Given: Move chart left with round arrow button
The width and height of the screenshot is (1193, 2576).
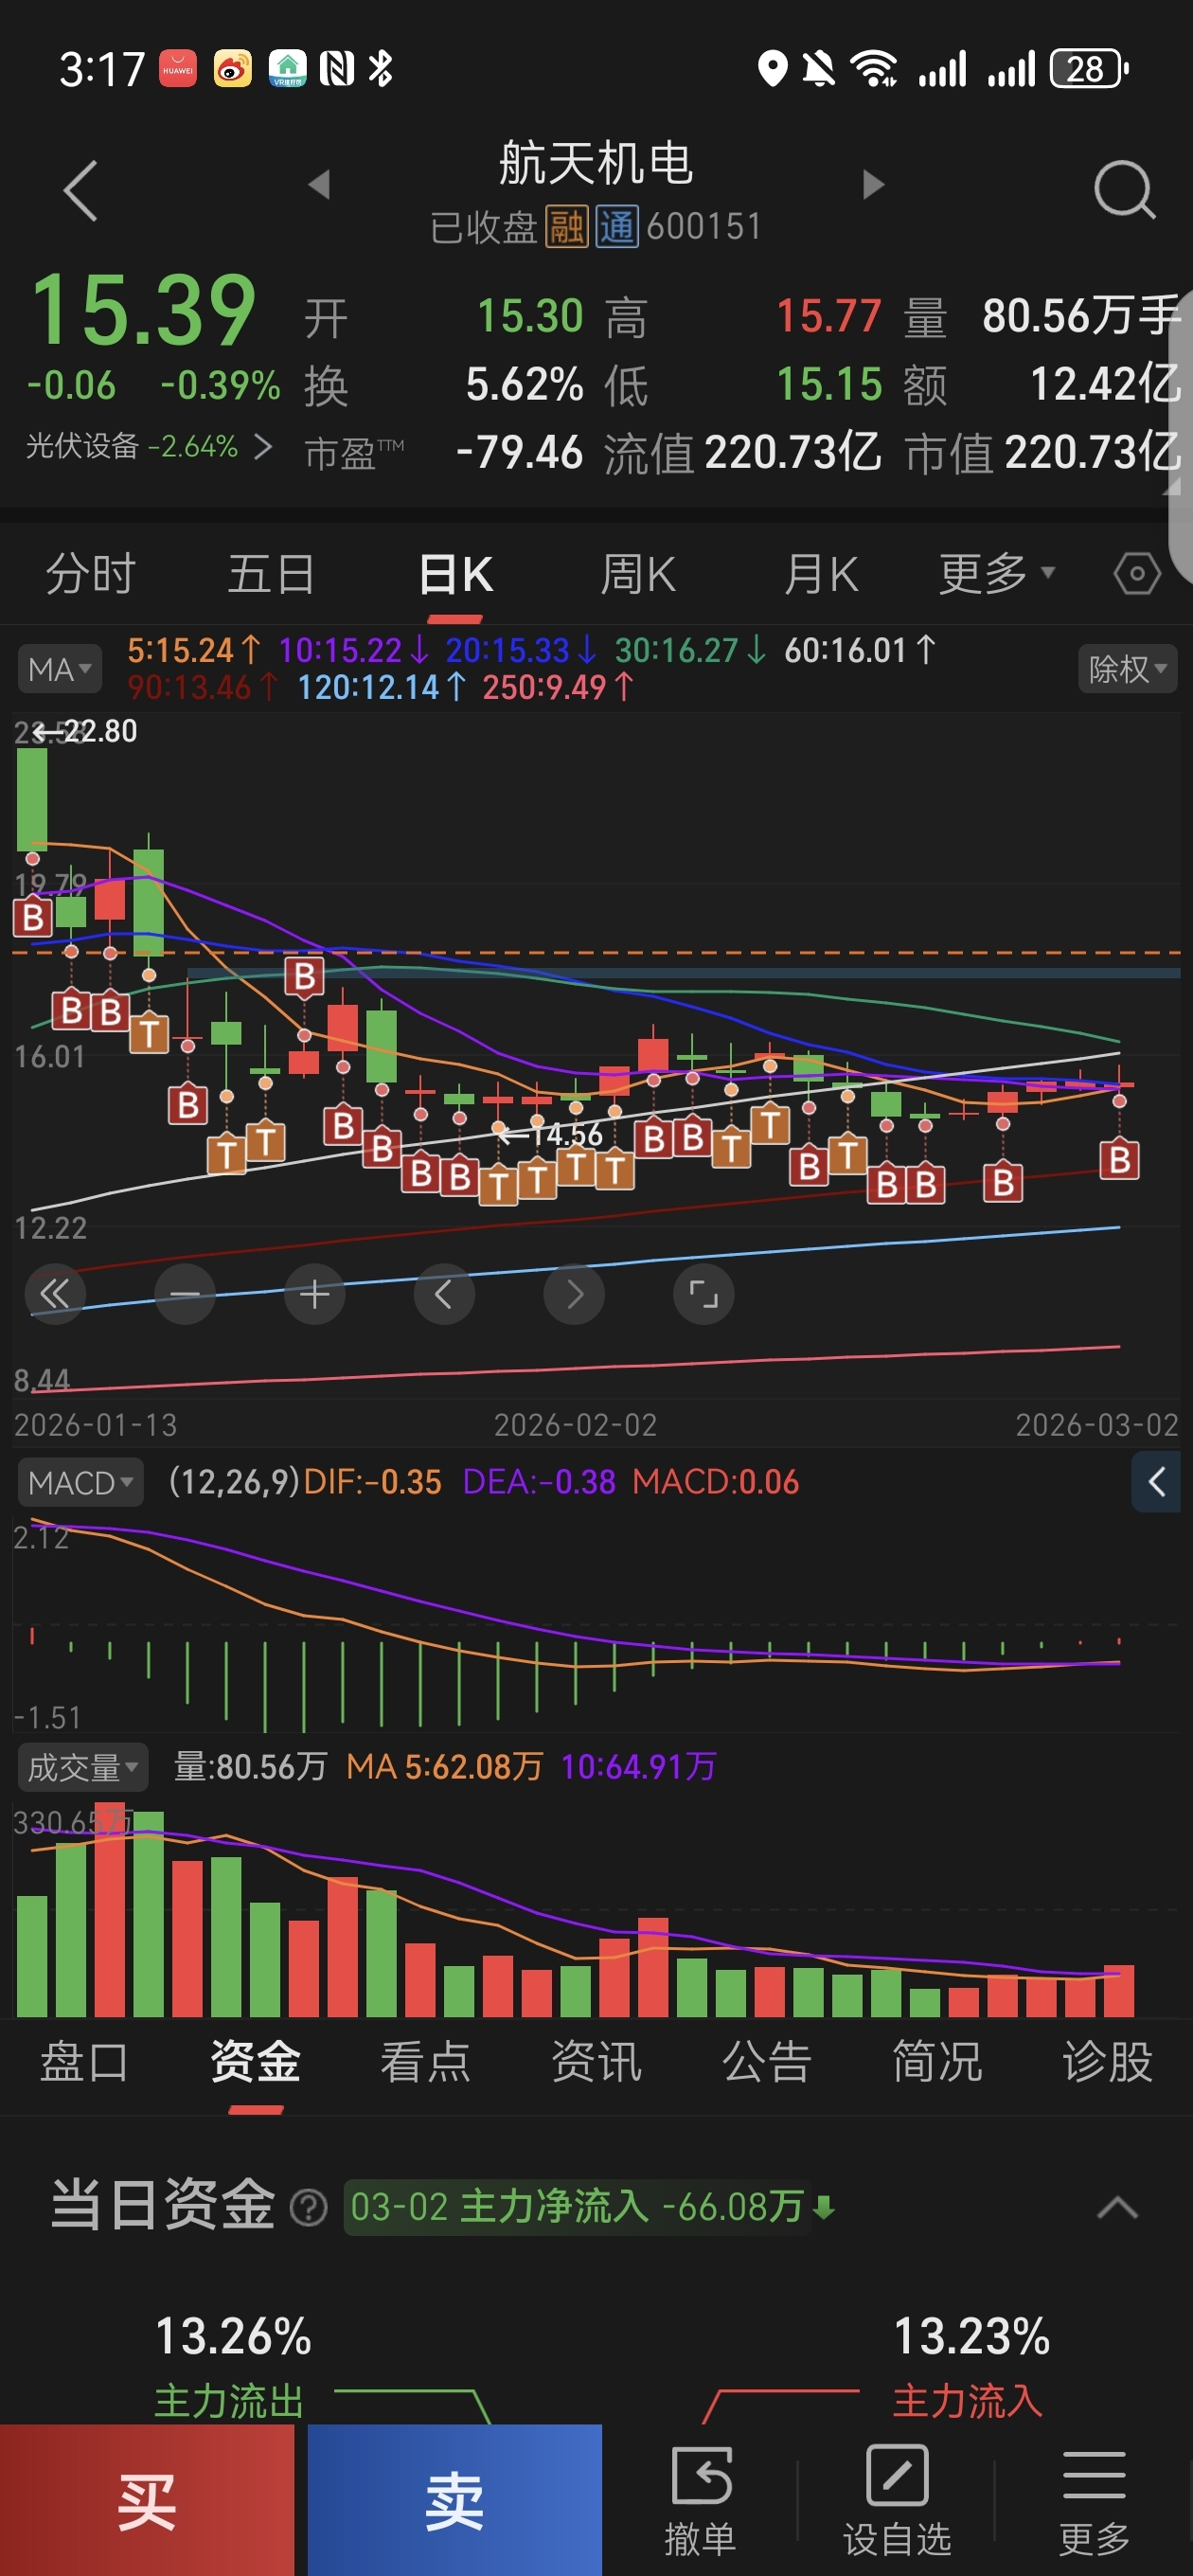Looking at the screenshot, I should pyautogui.click(x=444, y=1294).
